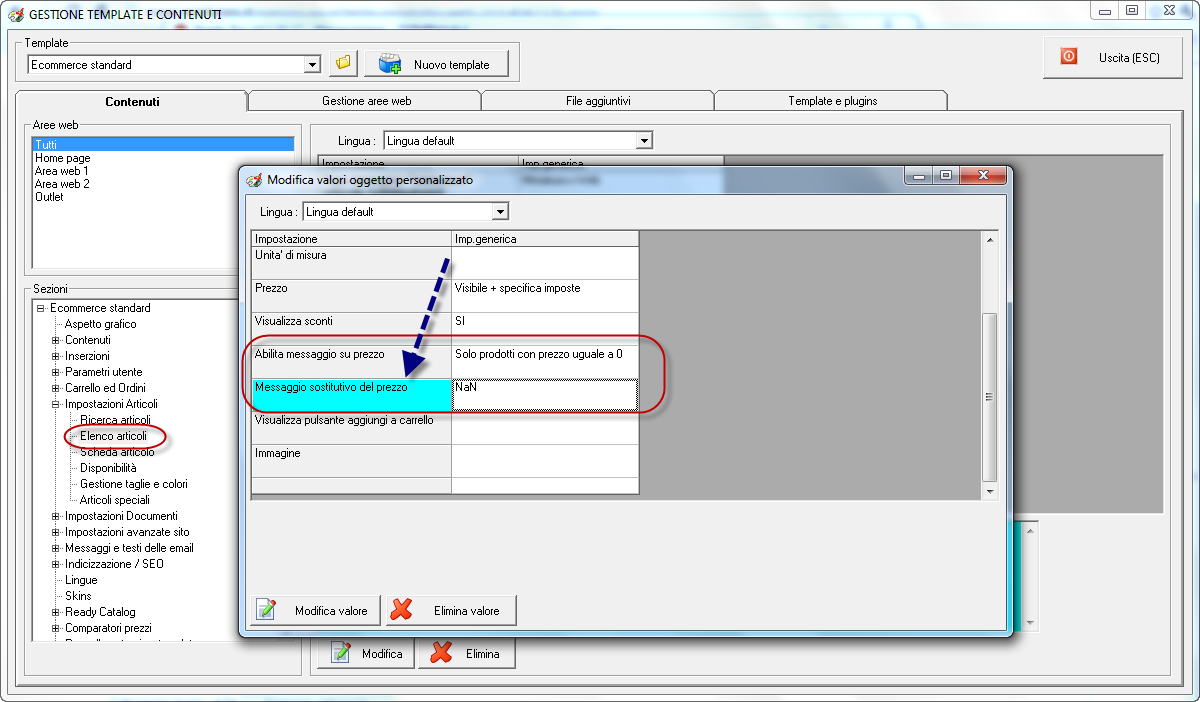This screenshot has height=702, width=1200.
Task: Select the Scheda articolo tree item
Action: coord(117,452)
